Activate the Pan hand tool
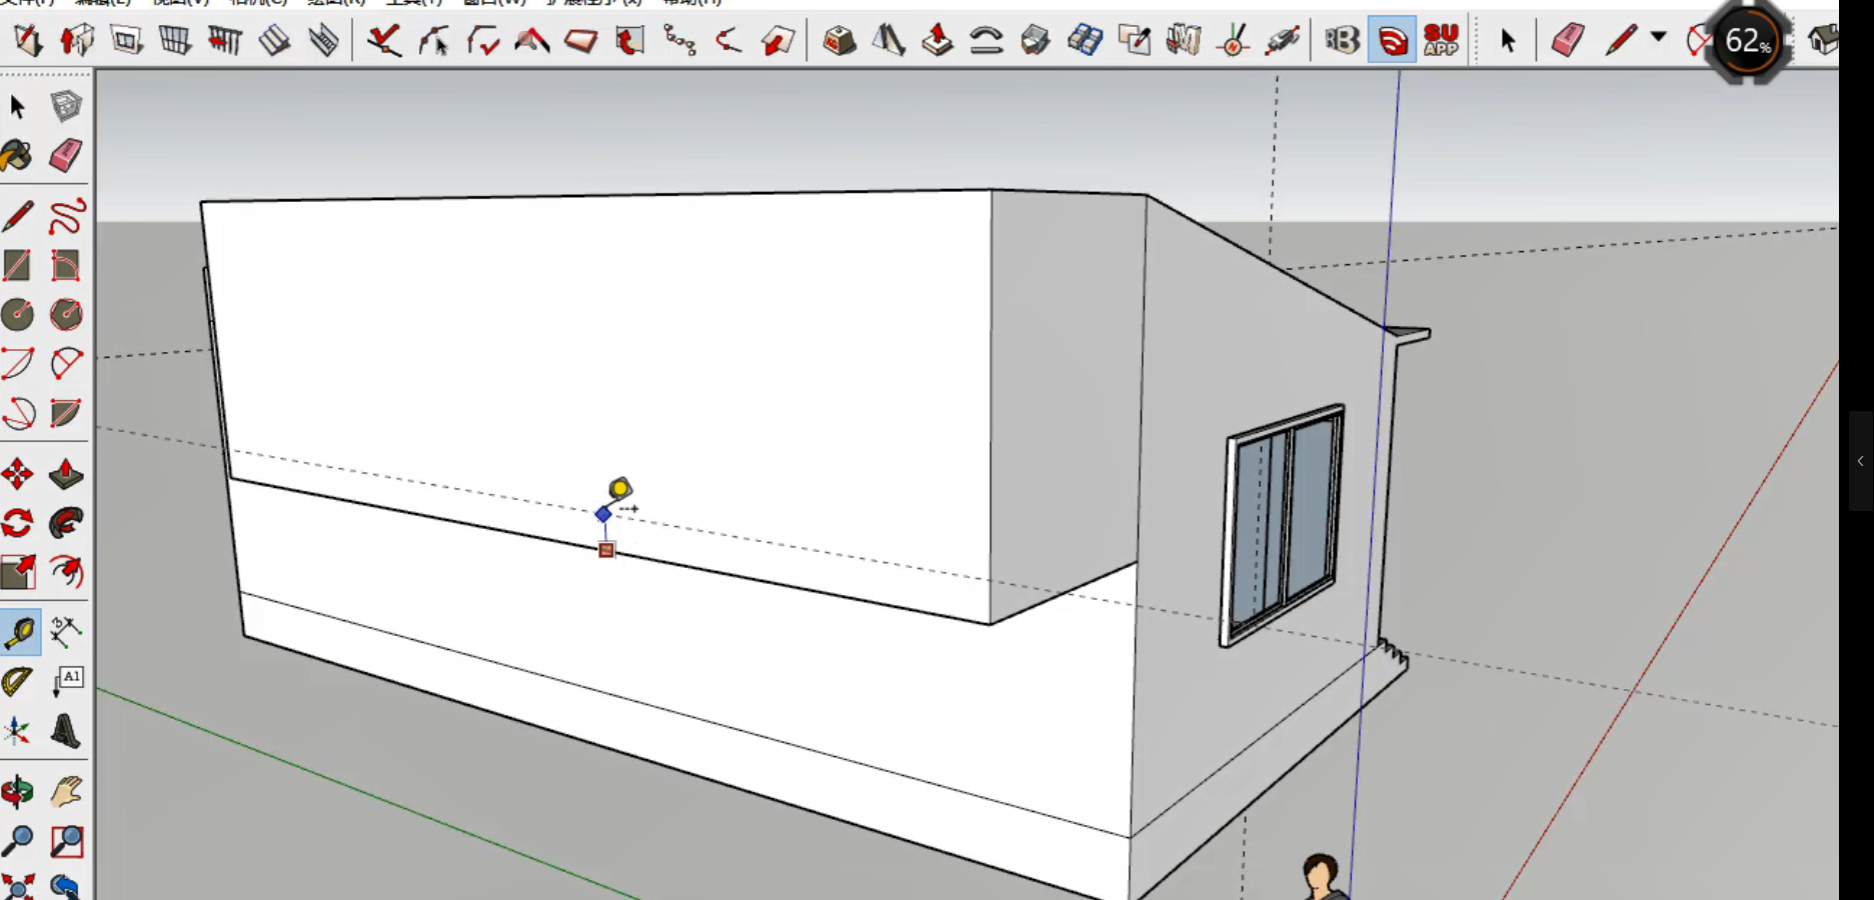 (66, 792)
